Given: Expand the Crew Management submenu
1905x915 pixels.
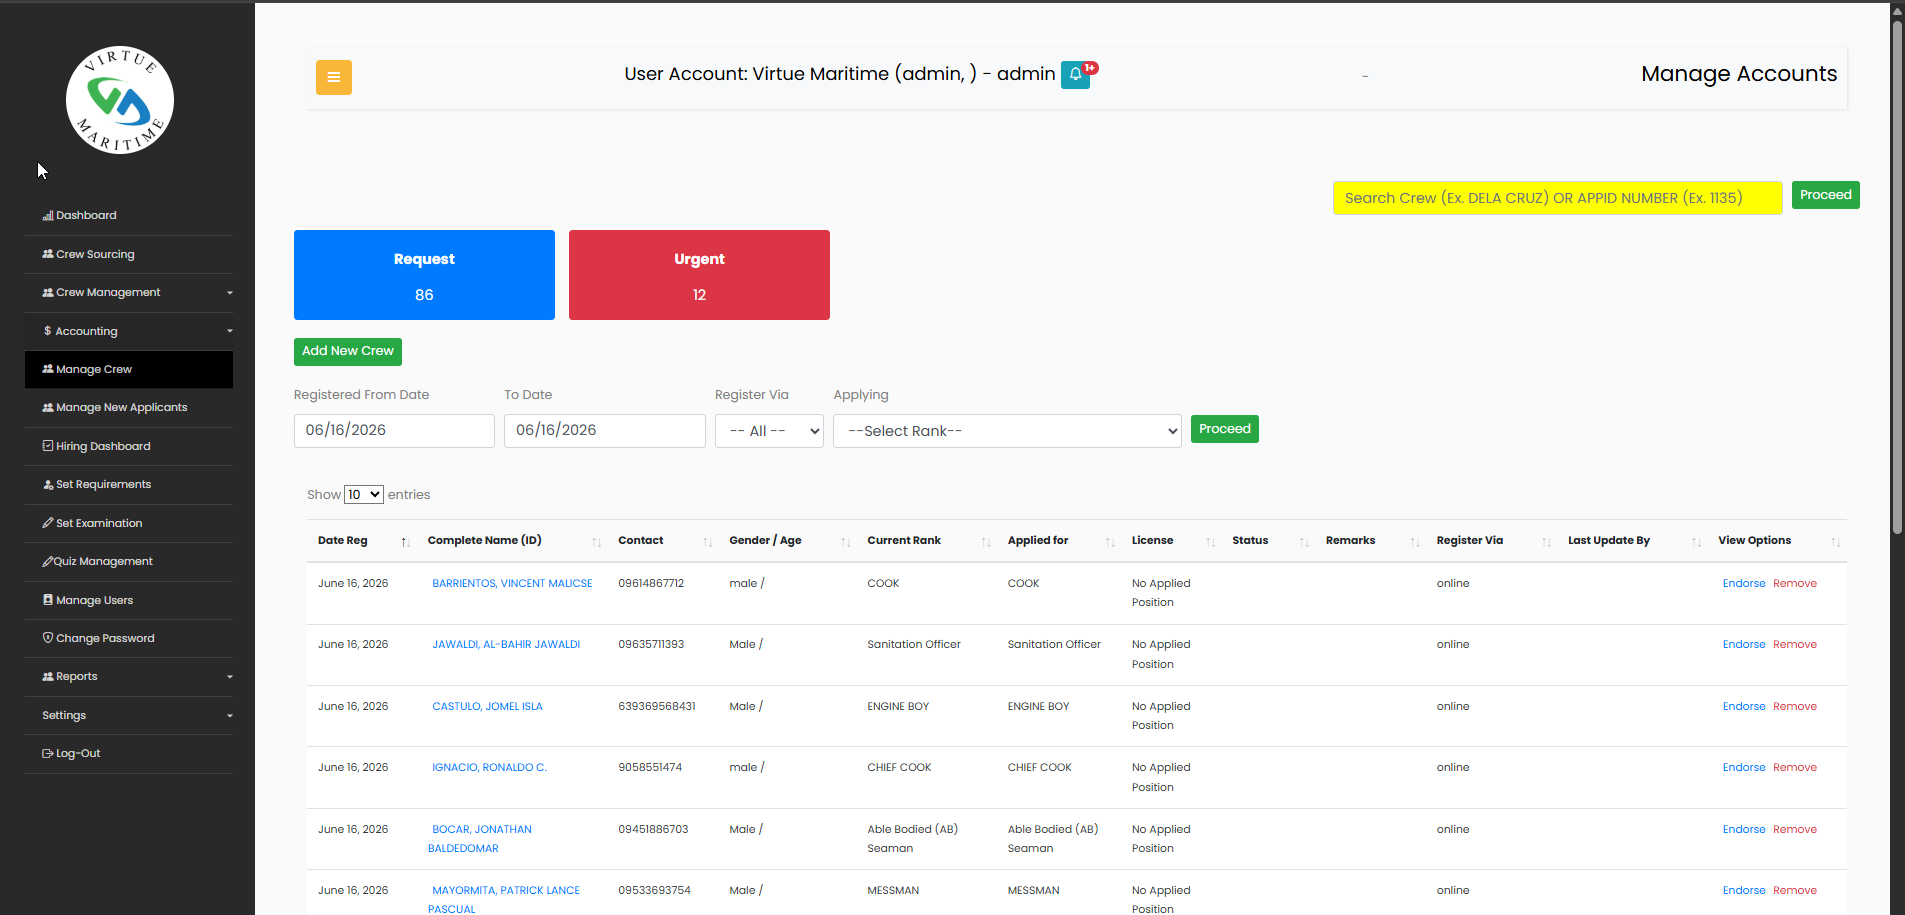Looking at the screenshot, I should (x=129, y=293).
